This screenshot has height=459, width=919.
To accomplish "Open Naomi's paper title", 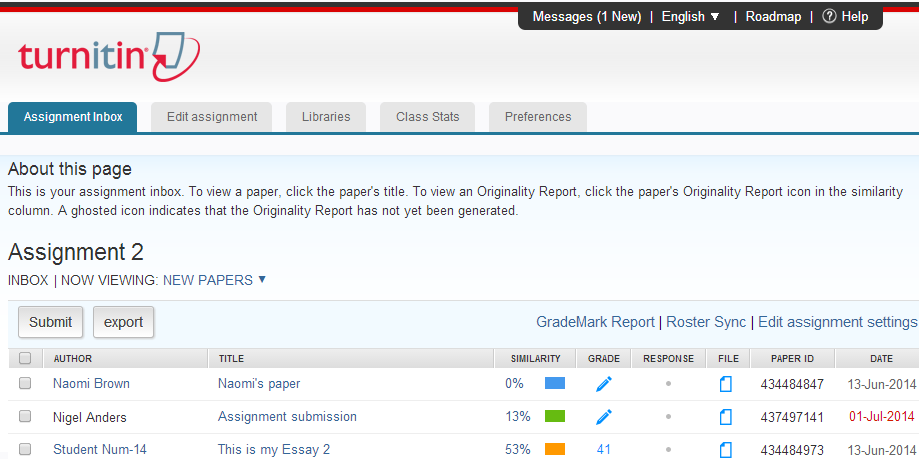I will pos(259,384).
